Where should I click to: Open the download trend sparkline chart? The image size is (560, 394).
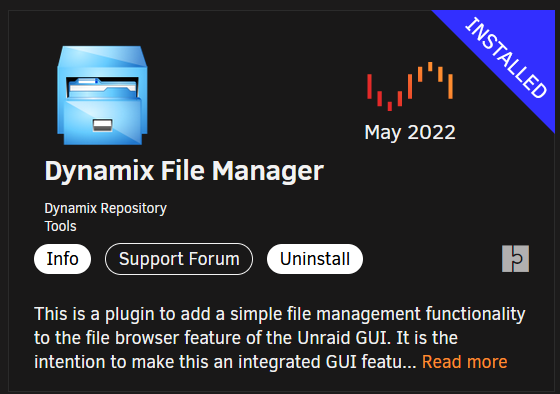[410, 86]
